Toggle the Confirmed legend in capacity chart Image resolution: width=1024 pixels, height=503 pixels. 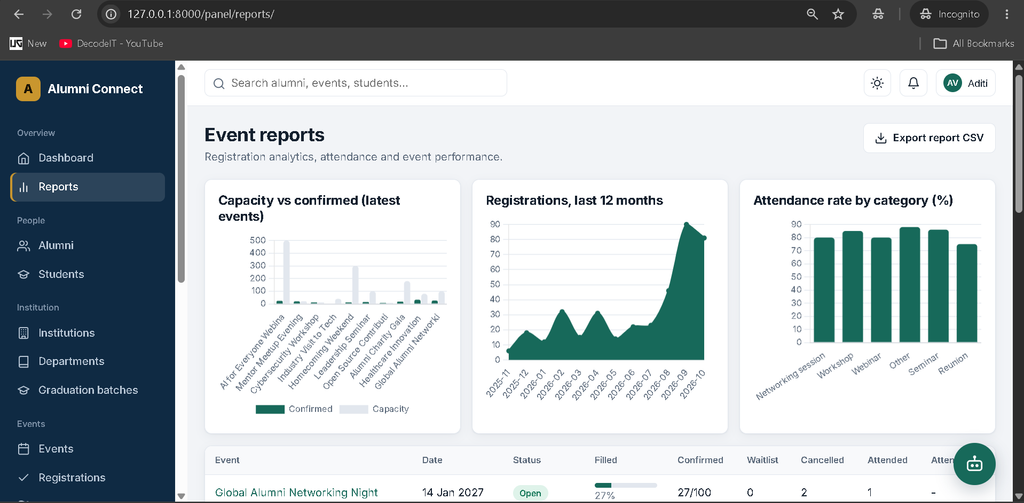pos(294,409)
